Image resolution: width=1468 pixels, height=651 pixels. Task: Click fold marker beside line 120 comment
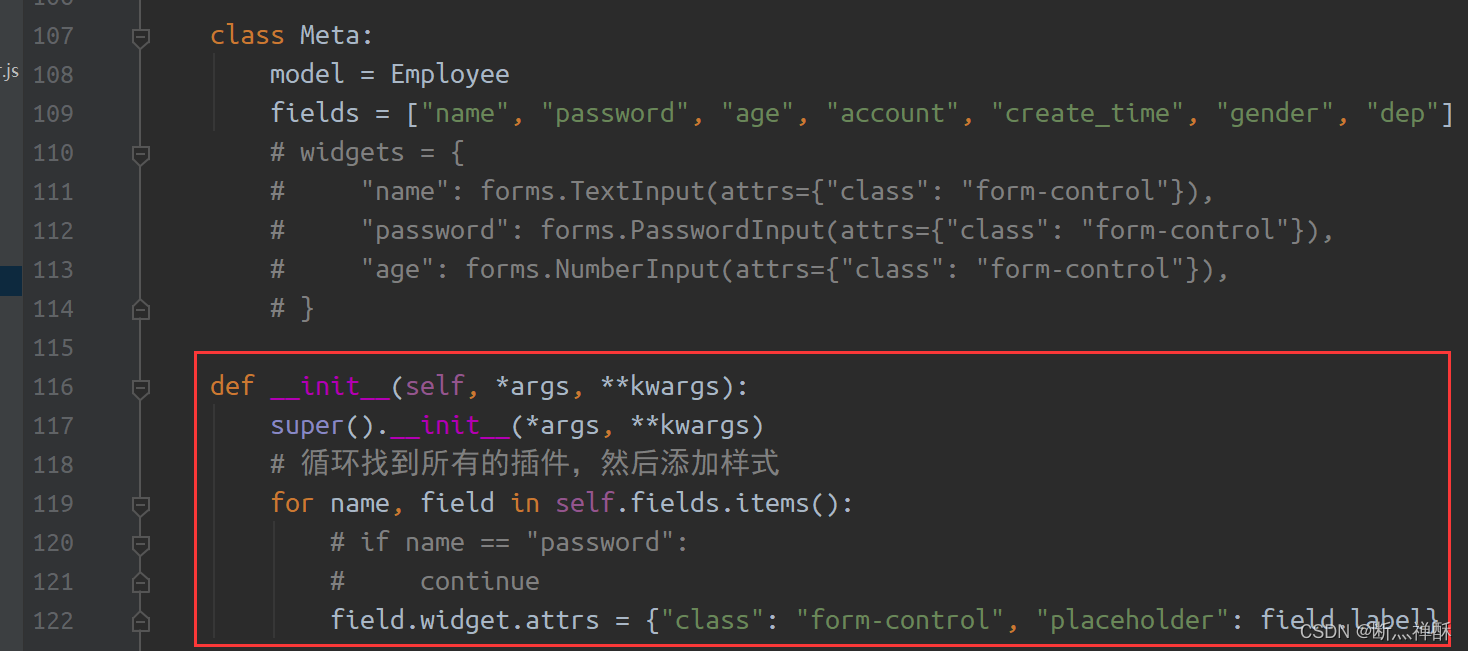(141, 544)
